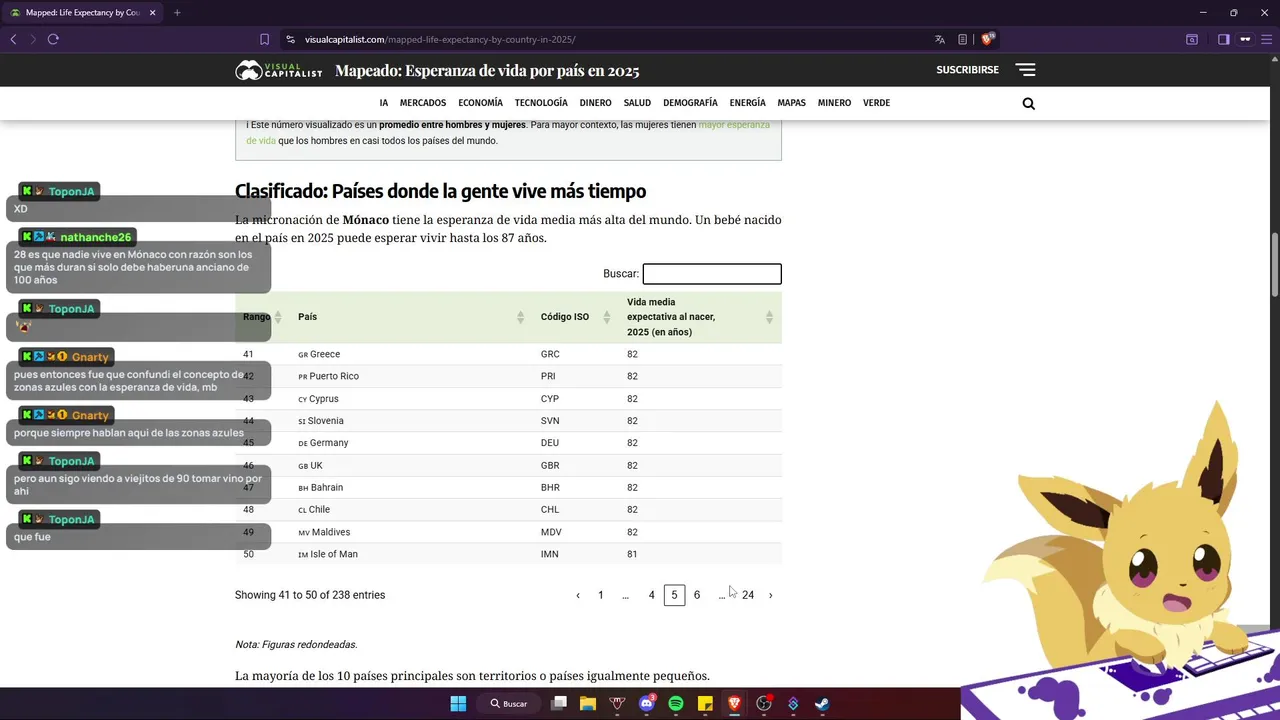
Task: Click the page vertical scrollbar thumb
Action: tap(1274, 264)
